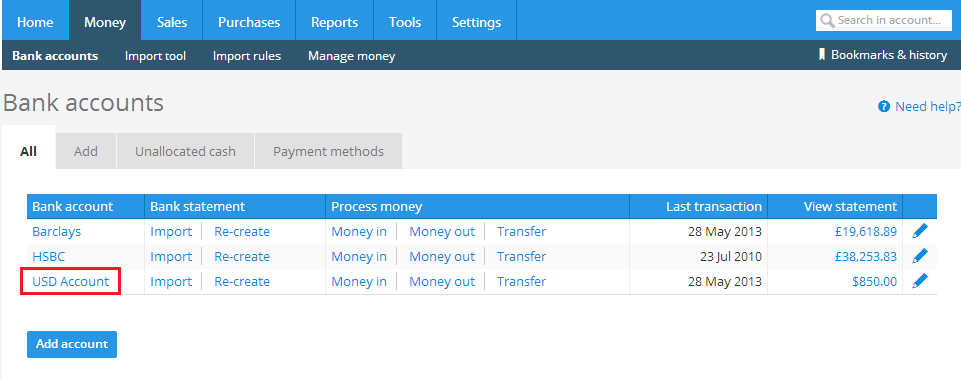Open Bookmarks & history
Image resolution: width=961 pixels, height=379 pixels.
pos(889,55)
